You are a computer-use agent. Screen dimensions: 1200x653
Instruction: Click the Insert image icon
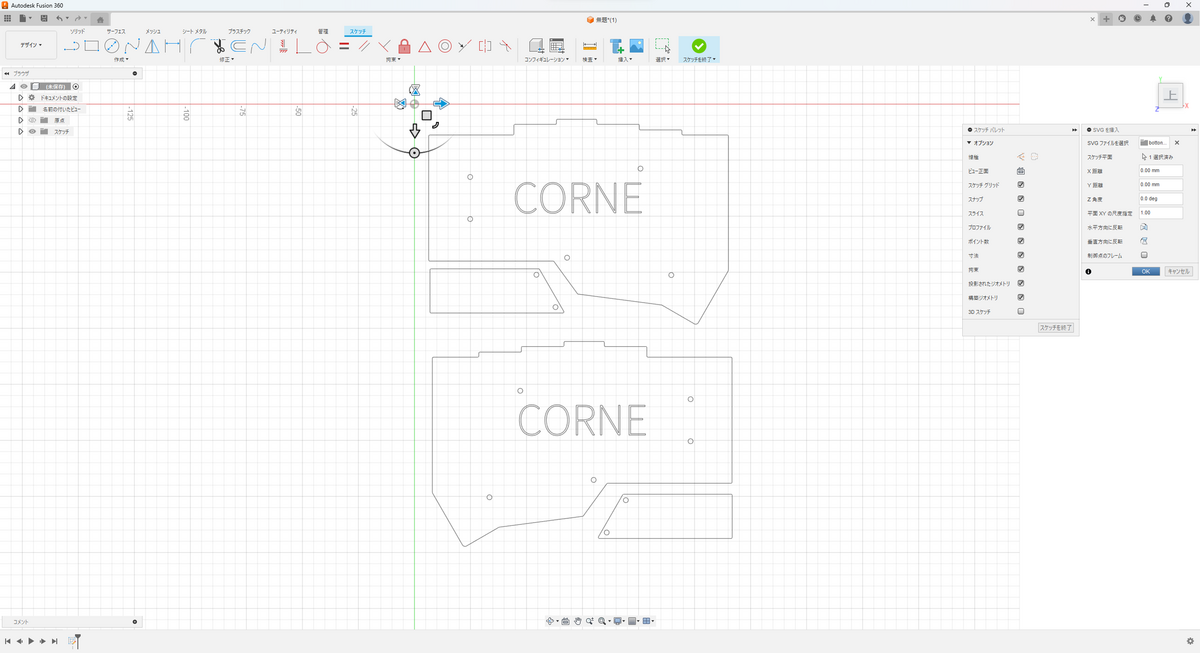click(636, 46)
